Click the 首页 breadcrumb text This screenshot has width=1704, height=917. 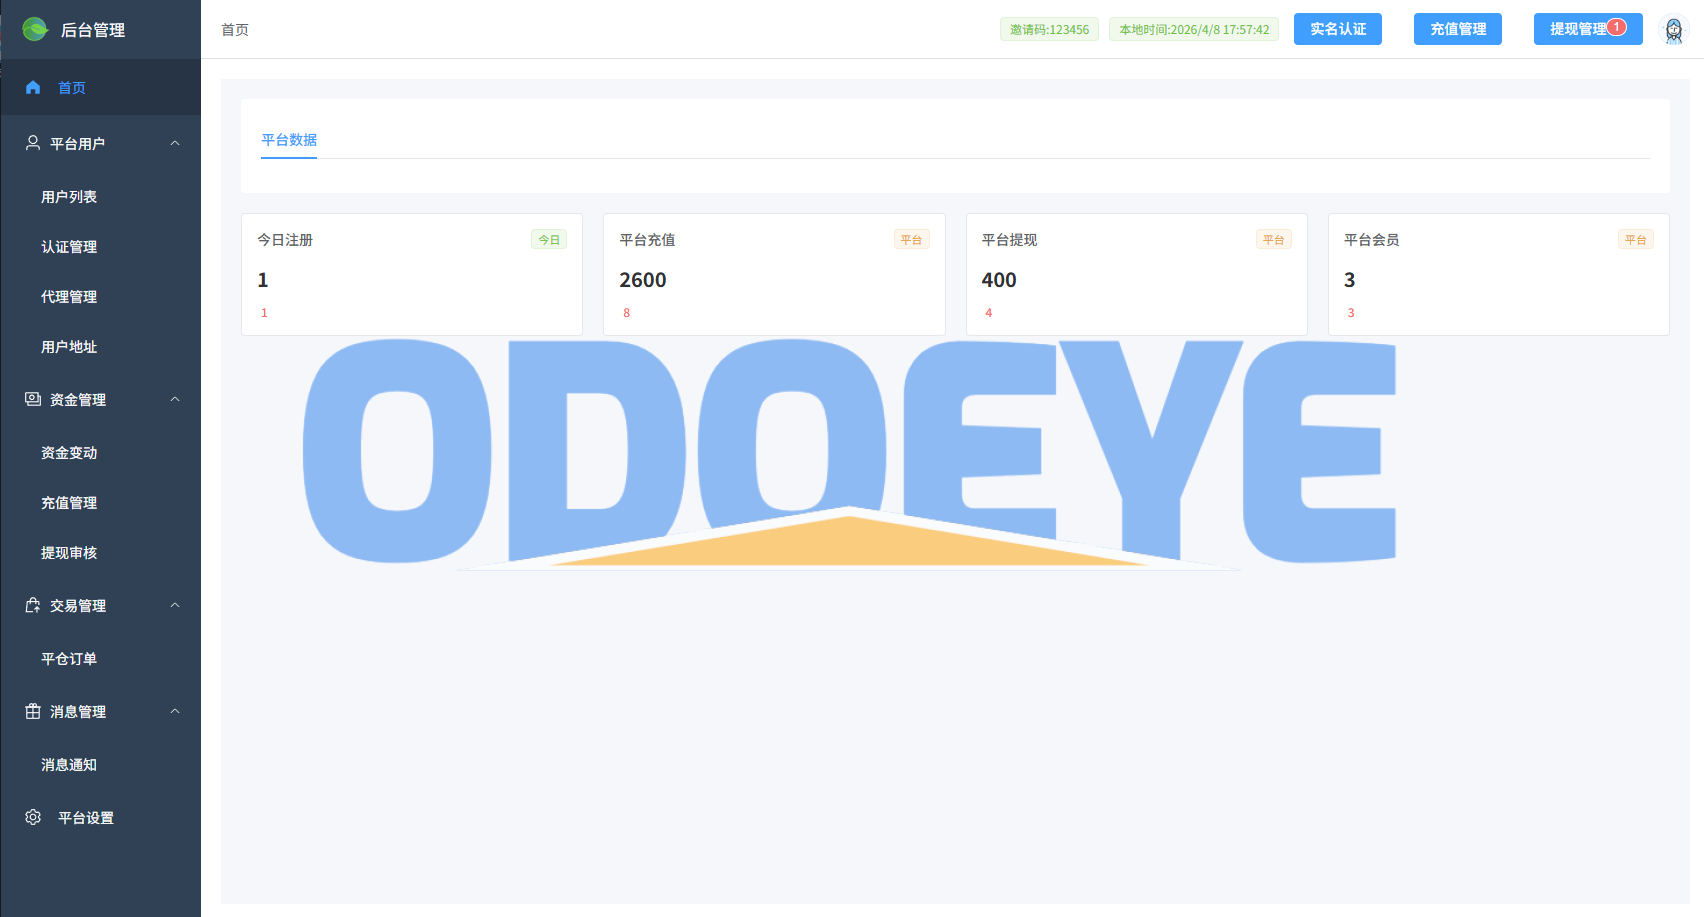pyautogui.click(x=235, y=30)
